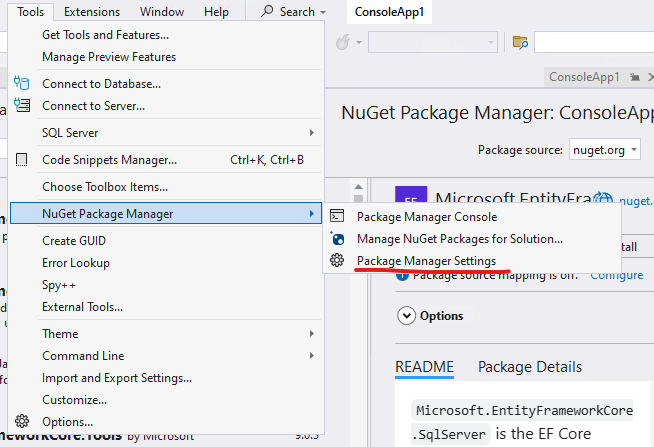The width and height of the screenshot is (654, 447).
Task: Click the Options gear icon in Tools menu
Action: coord(22,421)
